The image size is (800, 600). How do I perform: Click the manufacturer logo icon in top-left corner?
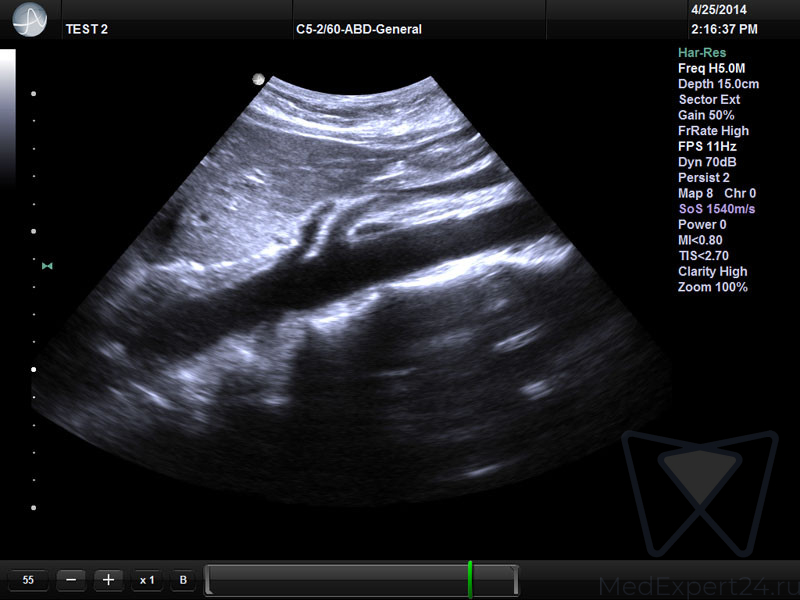click(32, 19)
